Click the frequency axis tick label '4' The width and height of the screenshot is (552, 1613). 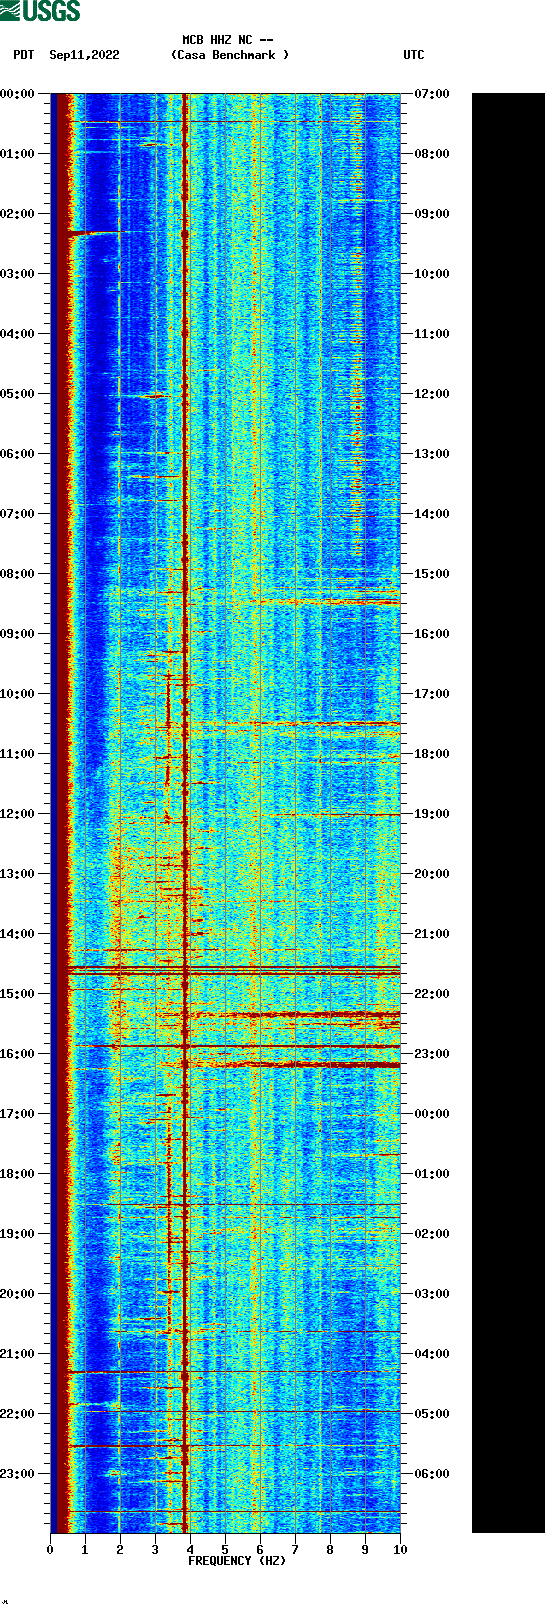190,1550
